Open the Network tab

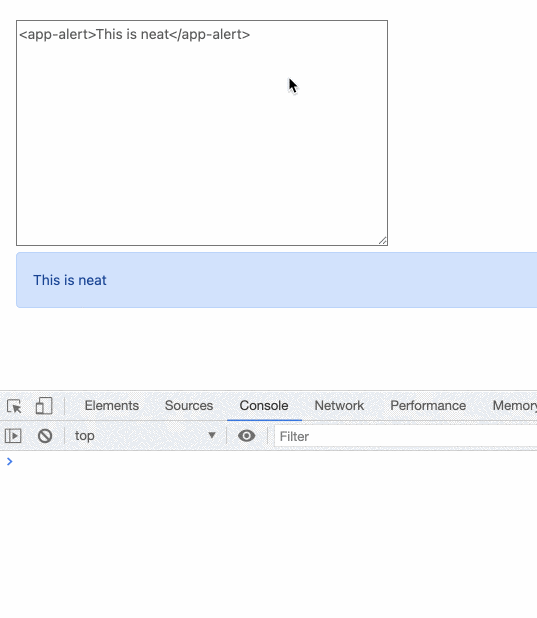point(339,406)
